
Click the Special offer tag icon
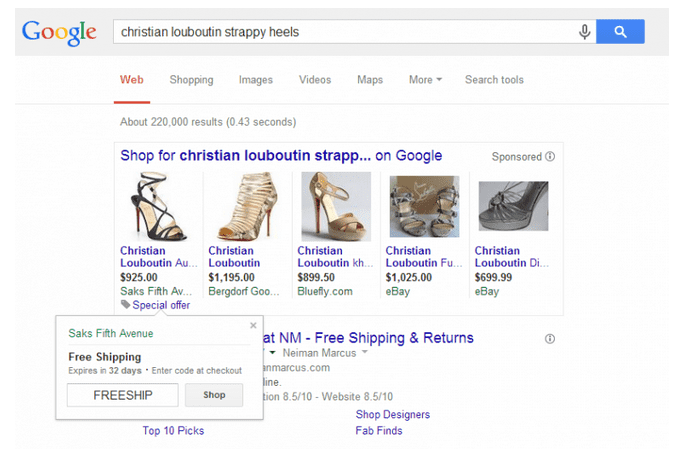[x=124, y=305]
